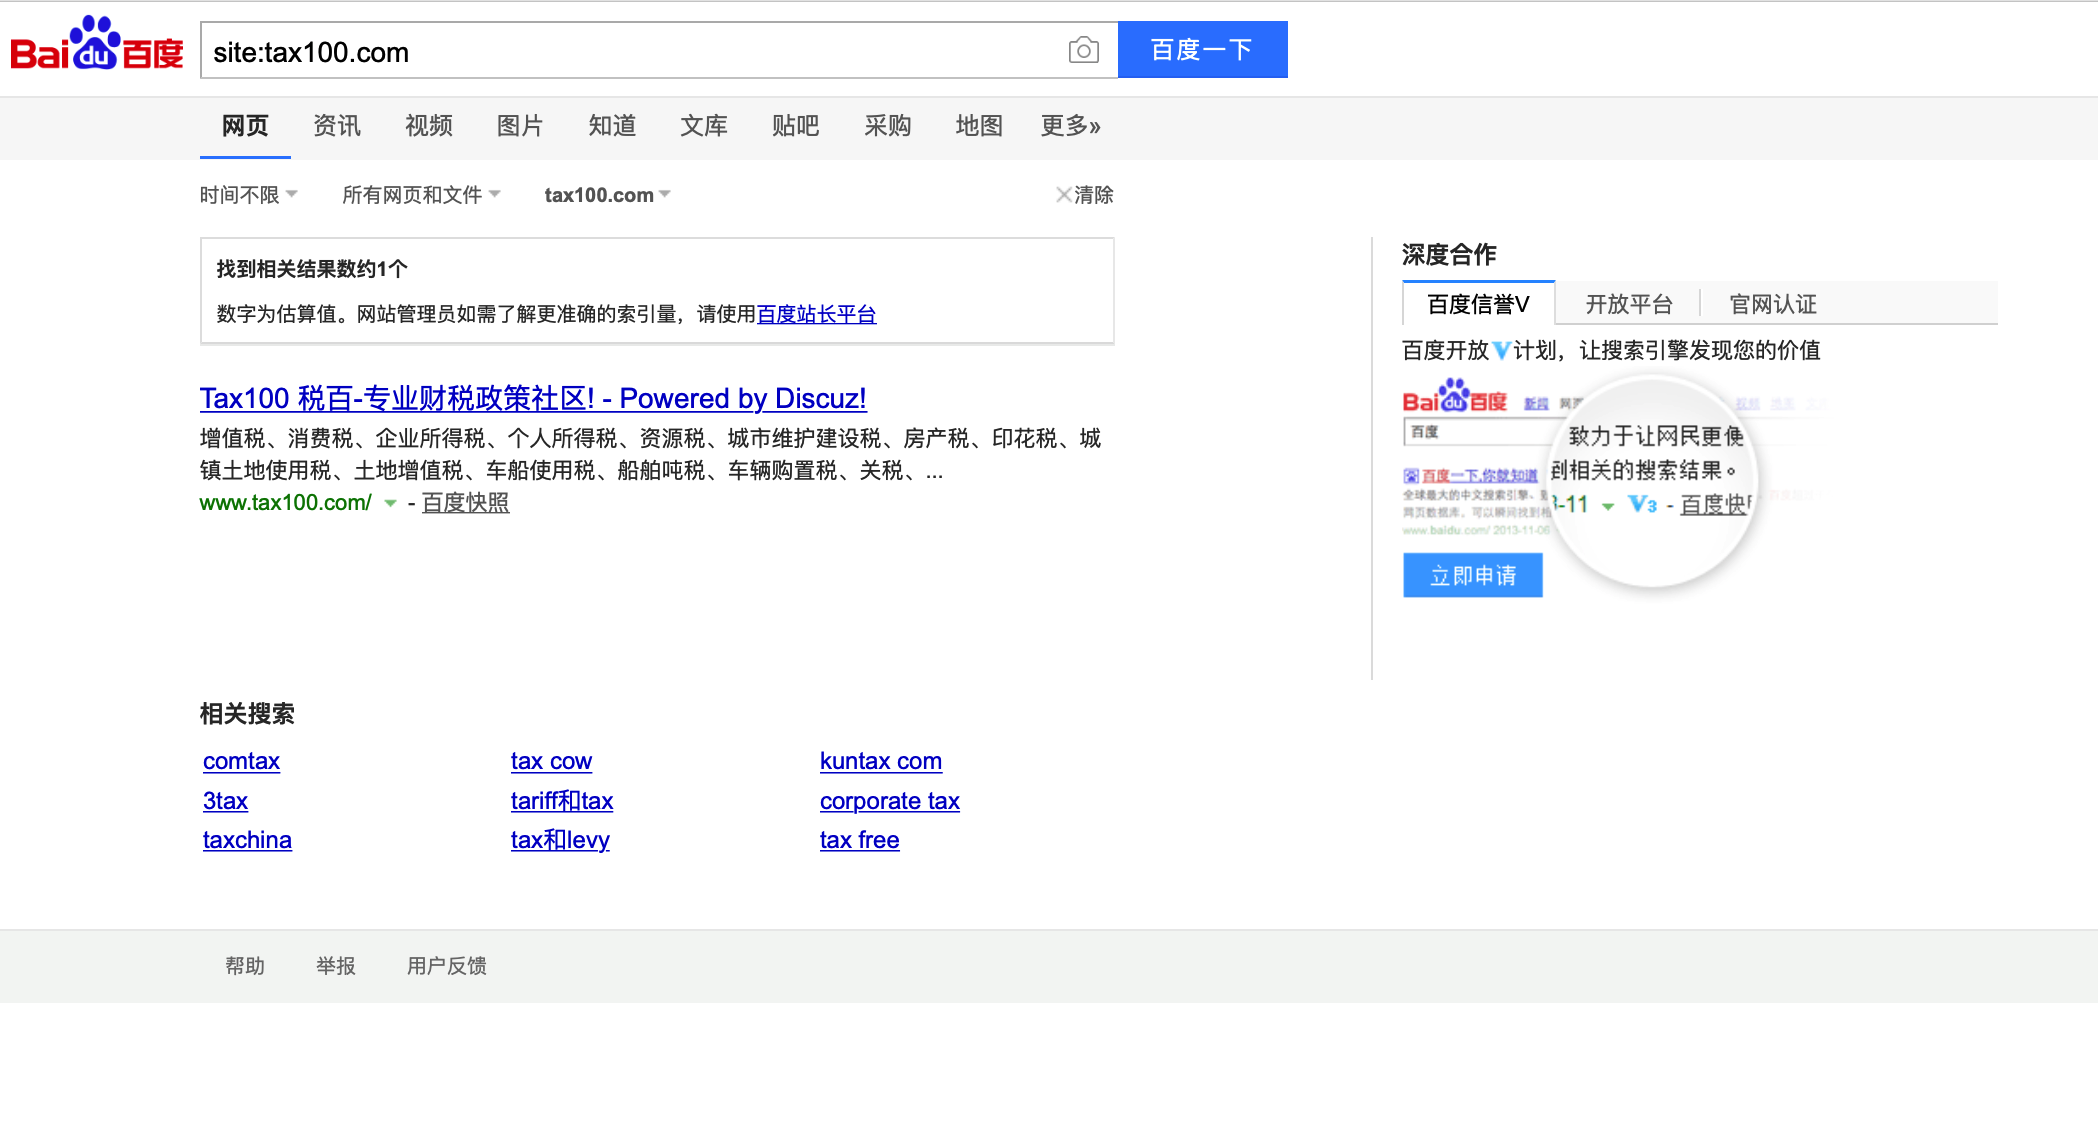
Task: Click the 百度一下 search button
Action: point(1202,50)
